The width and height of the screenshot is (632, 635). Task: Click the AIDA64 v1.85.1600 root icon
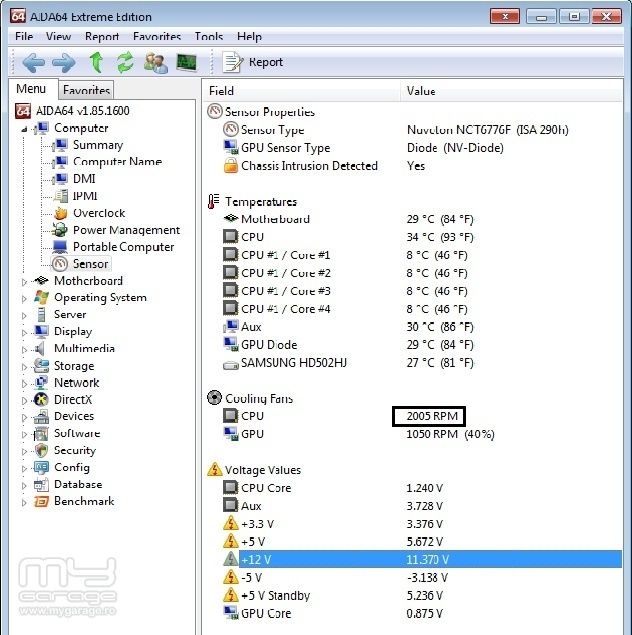point(23,111)
